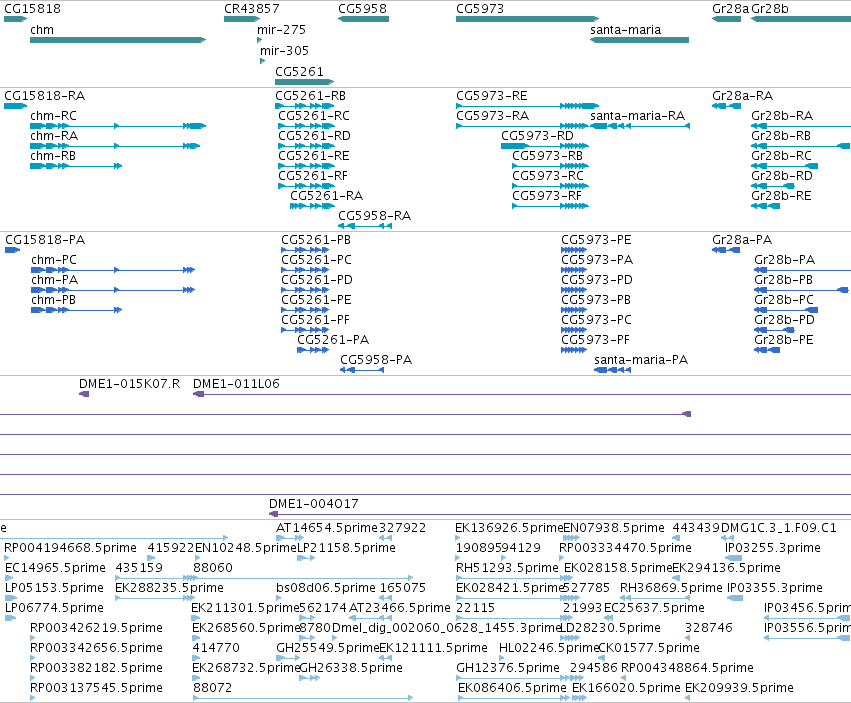Select the EC14965.5prime EST label

[55, 568]
